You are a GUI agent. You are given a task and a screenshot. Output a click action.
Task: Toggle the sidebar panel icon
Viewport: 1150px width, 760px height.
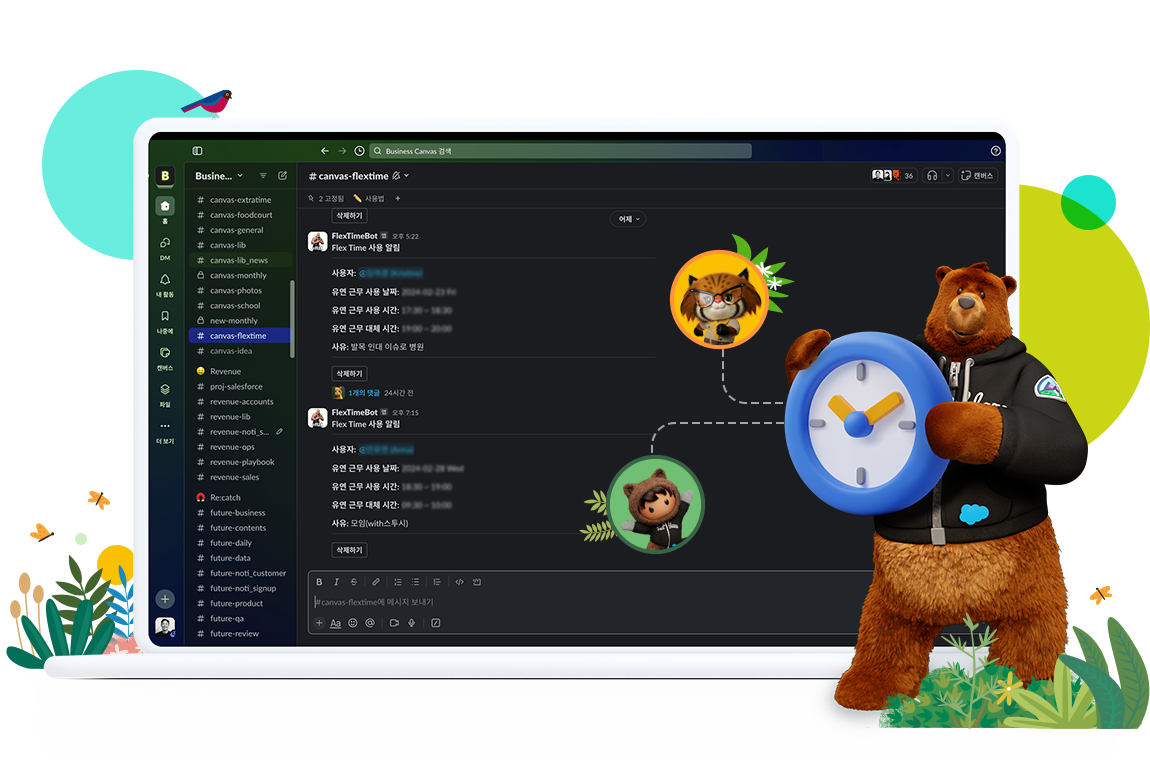click(x=197, y=150)
